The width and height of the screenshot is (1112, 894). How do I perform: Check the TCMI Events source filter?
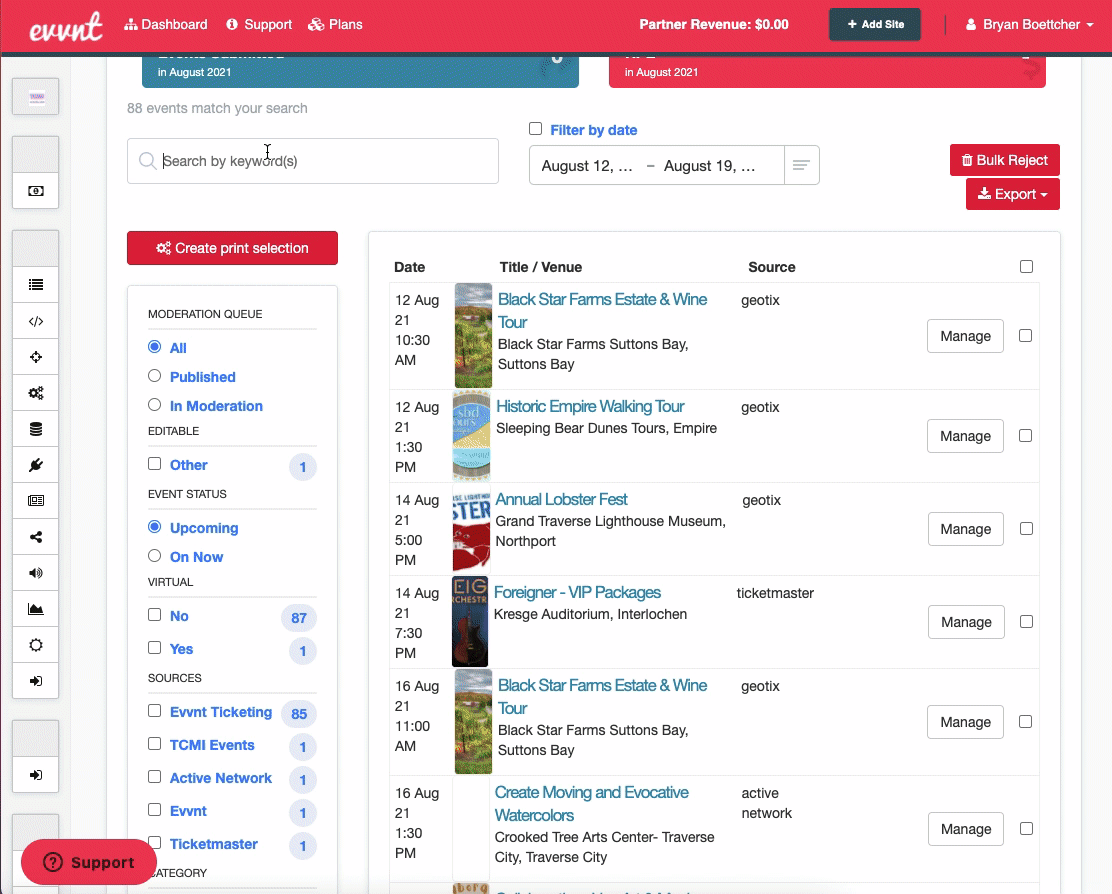tap(155, 744)
